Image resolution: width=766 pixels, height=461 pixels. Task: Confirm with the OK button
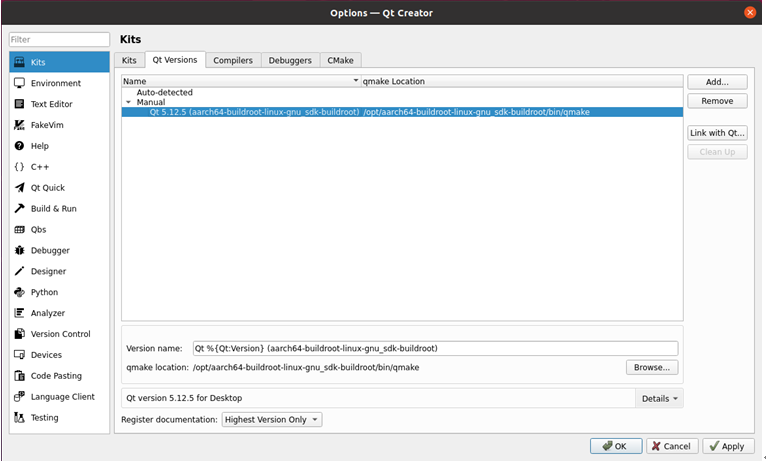point(616,446)
